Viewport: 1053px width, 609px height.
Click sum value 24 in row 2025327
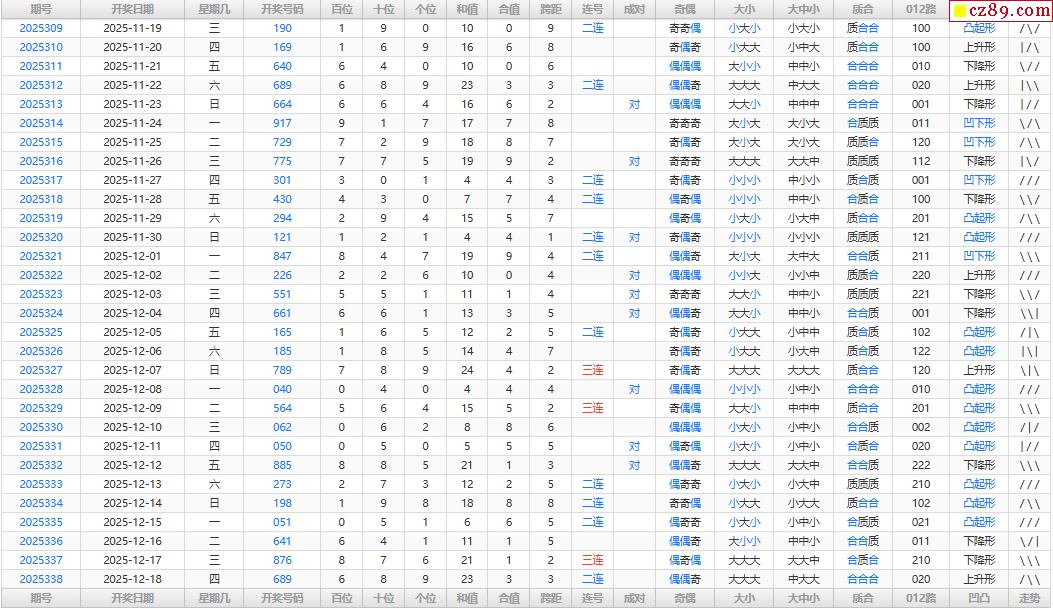pos(467,370)
